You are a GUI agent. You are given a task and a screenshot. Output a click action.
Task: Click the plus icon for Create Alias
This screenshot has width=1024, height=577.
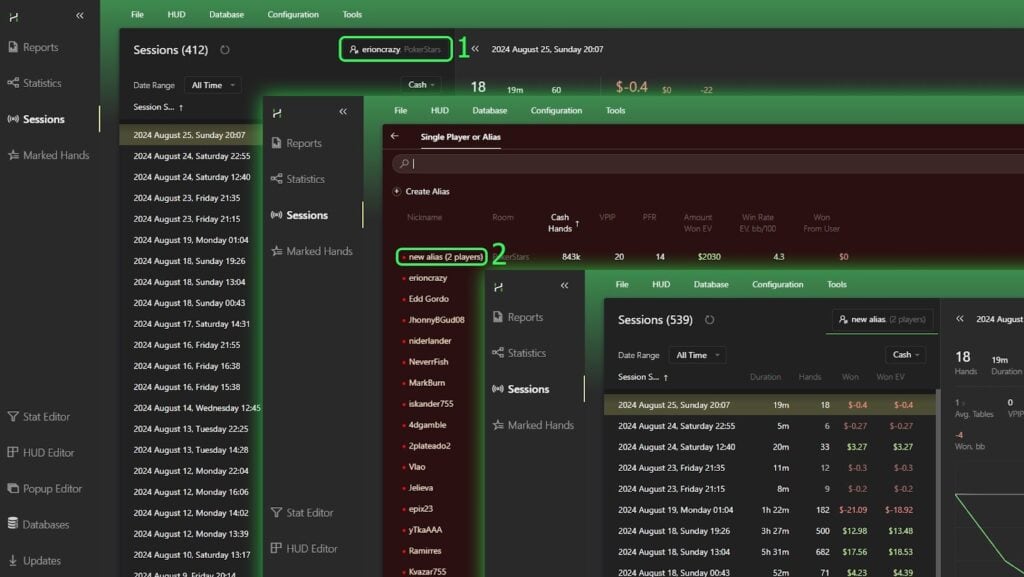pos(397,191)
